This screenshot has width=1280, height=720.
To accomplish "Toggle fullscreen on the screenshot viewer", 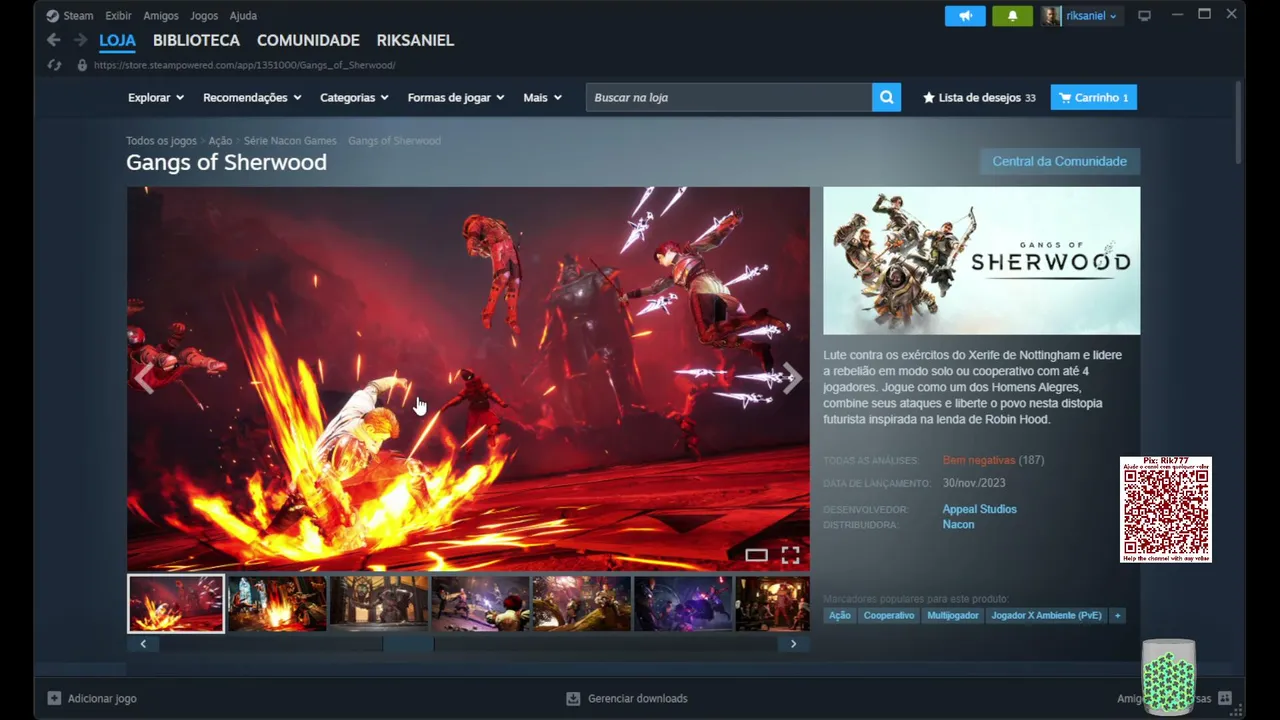I will 790,555.
